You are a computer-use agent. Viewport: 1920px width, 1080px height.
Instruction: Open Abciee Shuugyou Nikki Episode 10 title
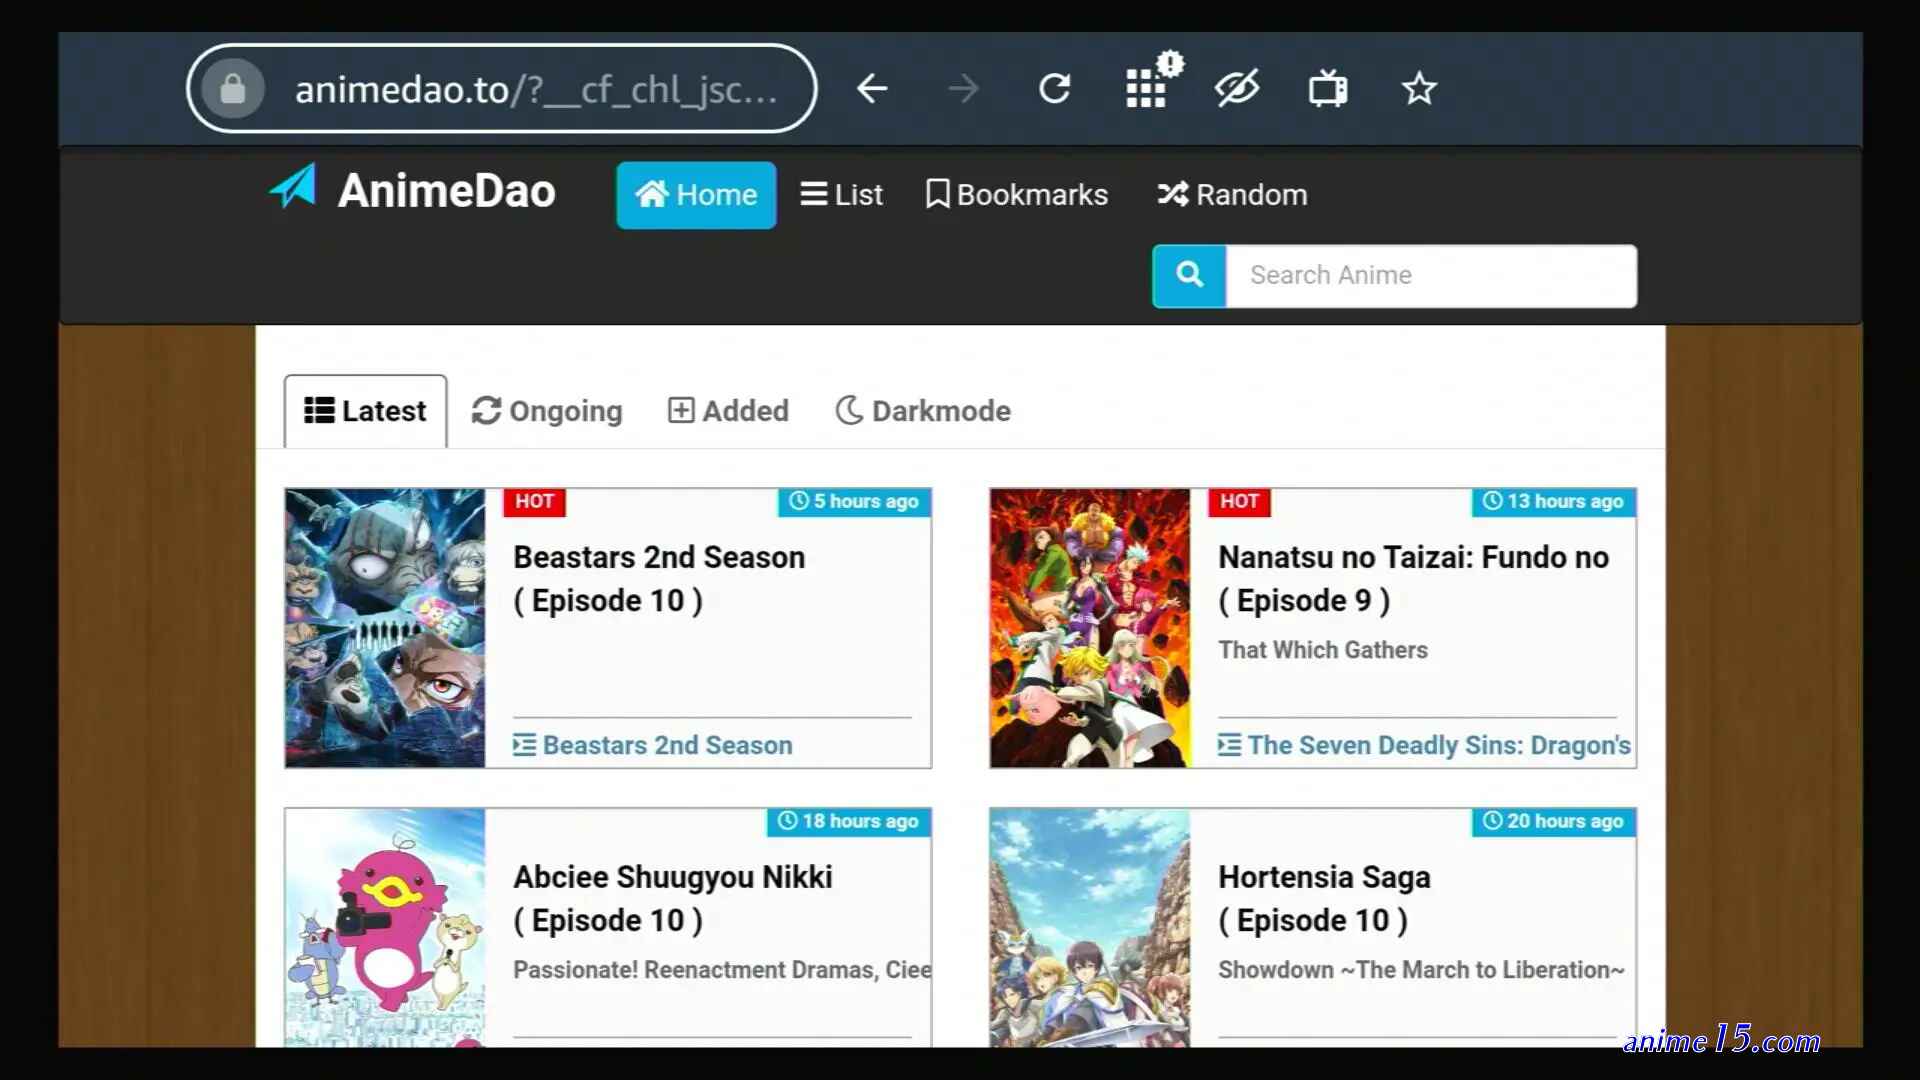(x=673, y=899)
